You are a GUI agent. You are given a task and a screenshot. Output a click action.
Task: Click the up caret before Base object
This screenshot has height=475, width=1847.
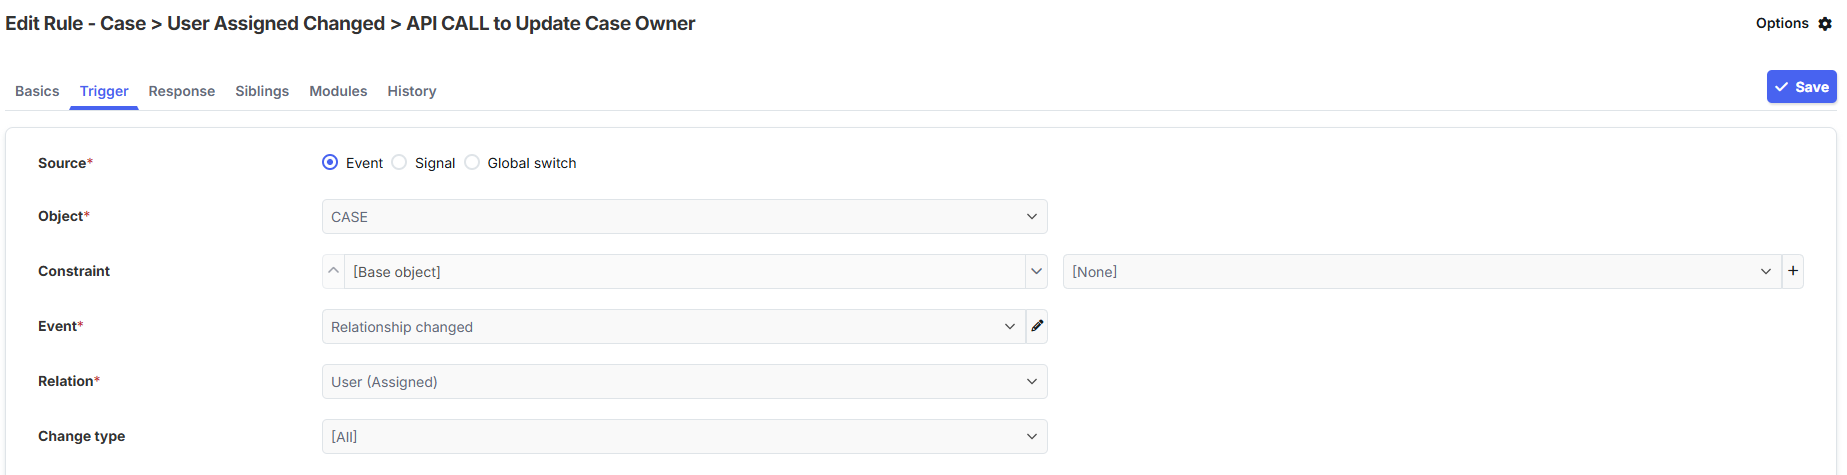click(x=334, y=271)
